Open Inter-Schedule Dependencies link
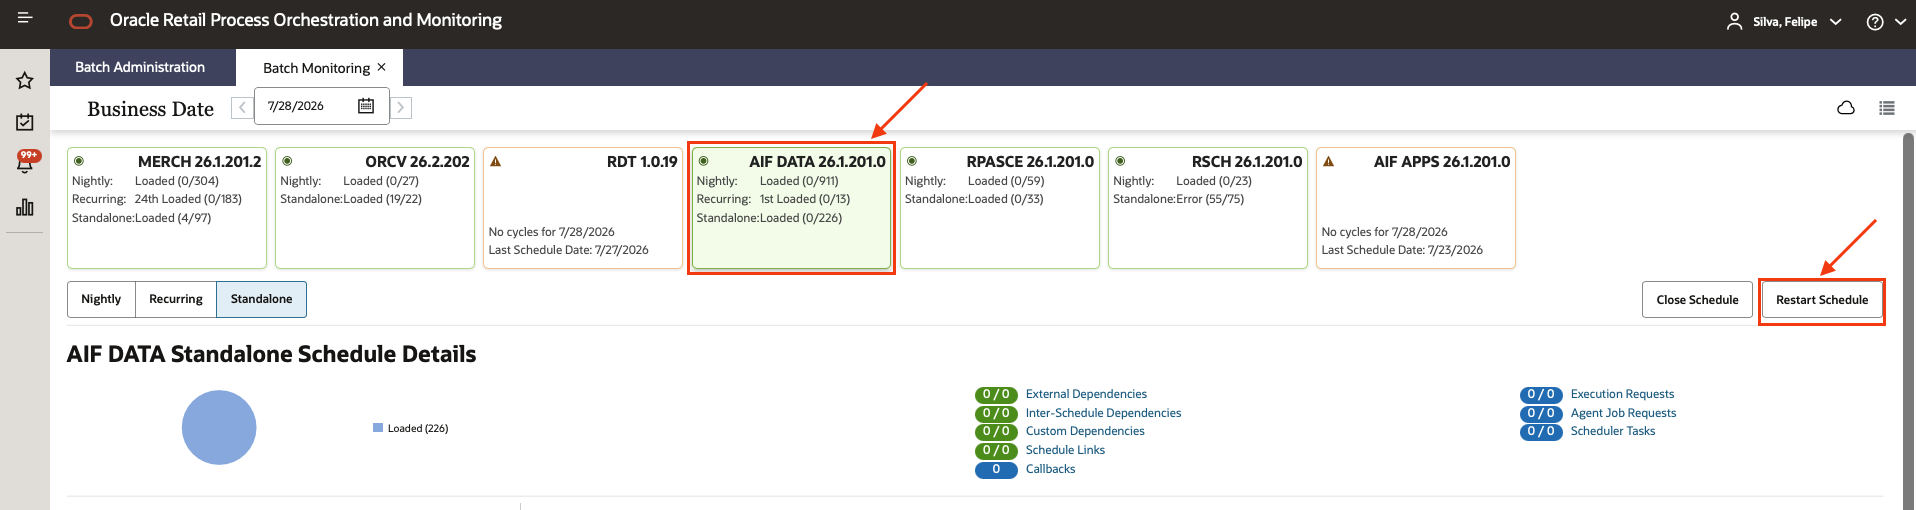The image size is (1916, 510). [1103, 413]
